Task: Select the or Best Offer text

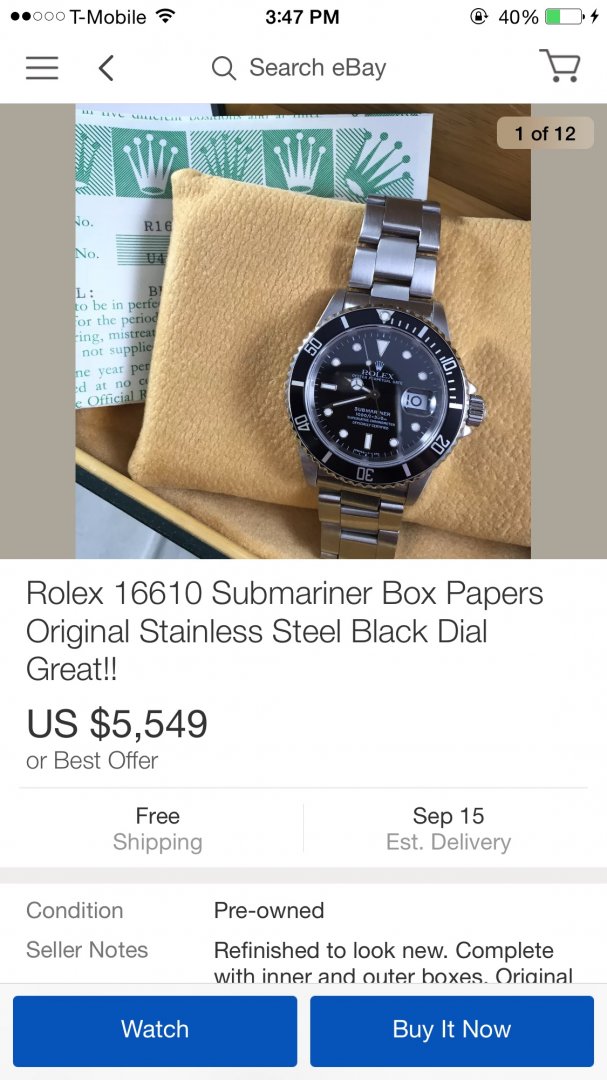Action: point(92,761)
